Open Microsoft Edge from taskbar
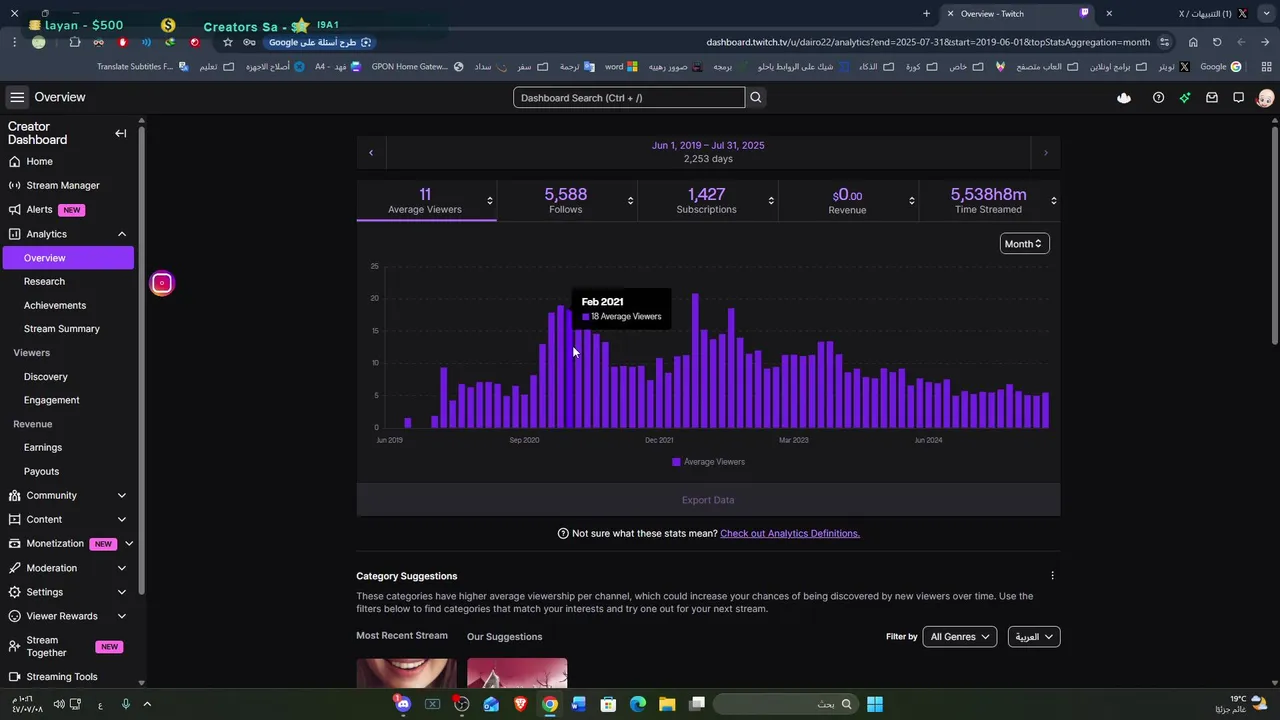Image resolution: width=1280 pixels, height=720 pixels. click(x=638, y=704)
